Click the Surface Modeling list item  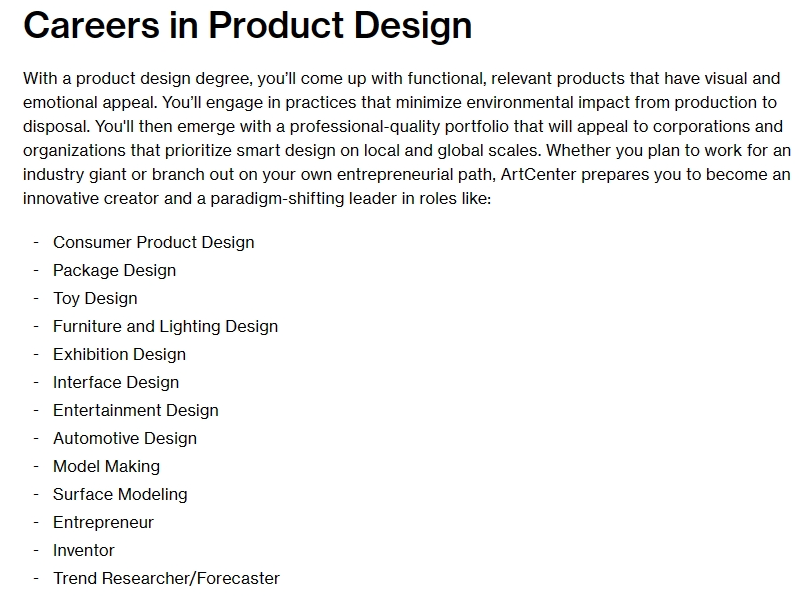(x=120, y=494)
